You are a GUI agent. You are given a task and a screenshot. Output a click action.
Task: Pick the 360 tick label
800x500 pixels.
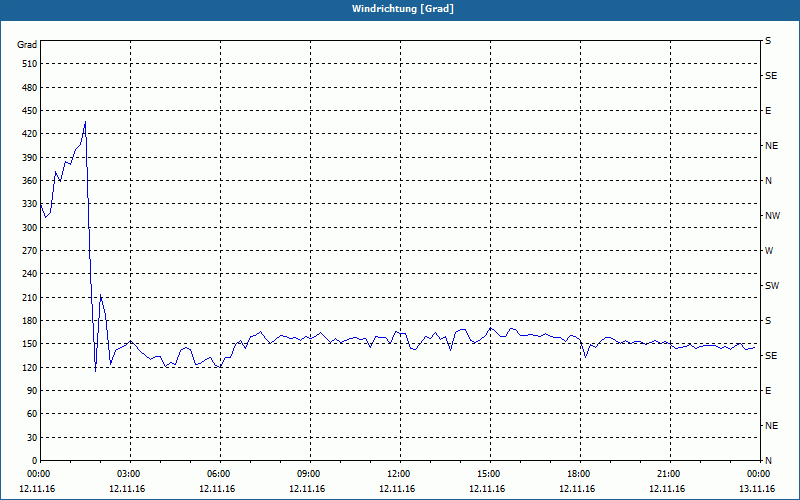tap(30, 181)
